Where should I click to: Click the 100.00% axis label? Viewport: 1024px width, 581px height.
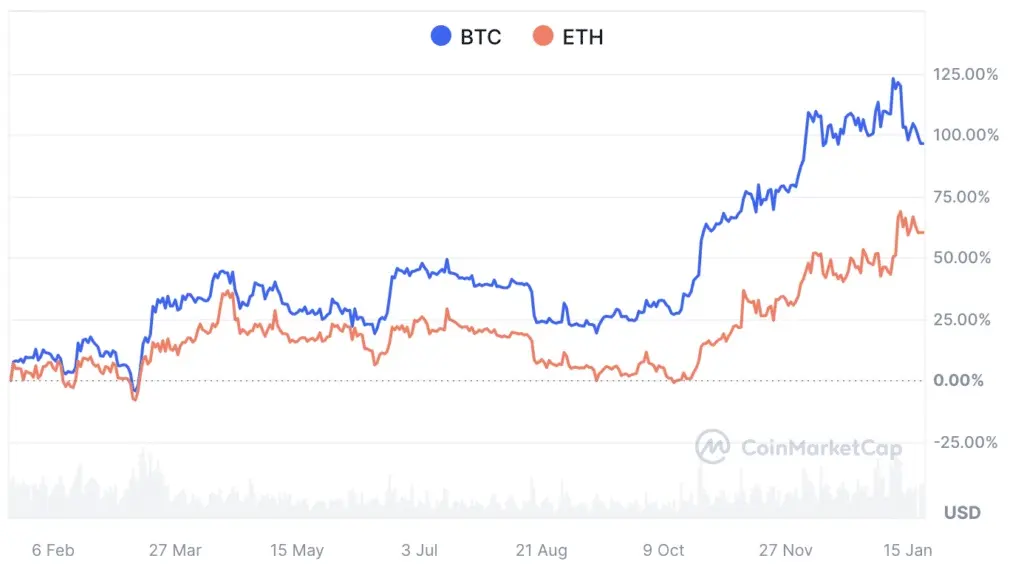pos(966,135)
